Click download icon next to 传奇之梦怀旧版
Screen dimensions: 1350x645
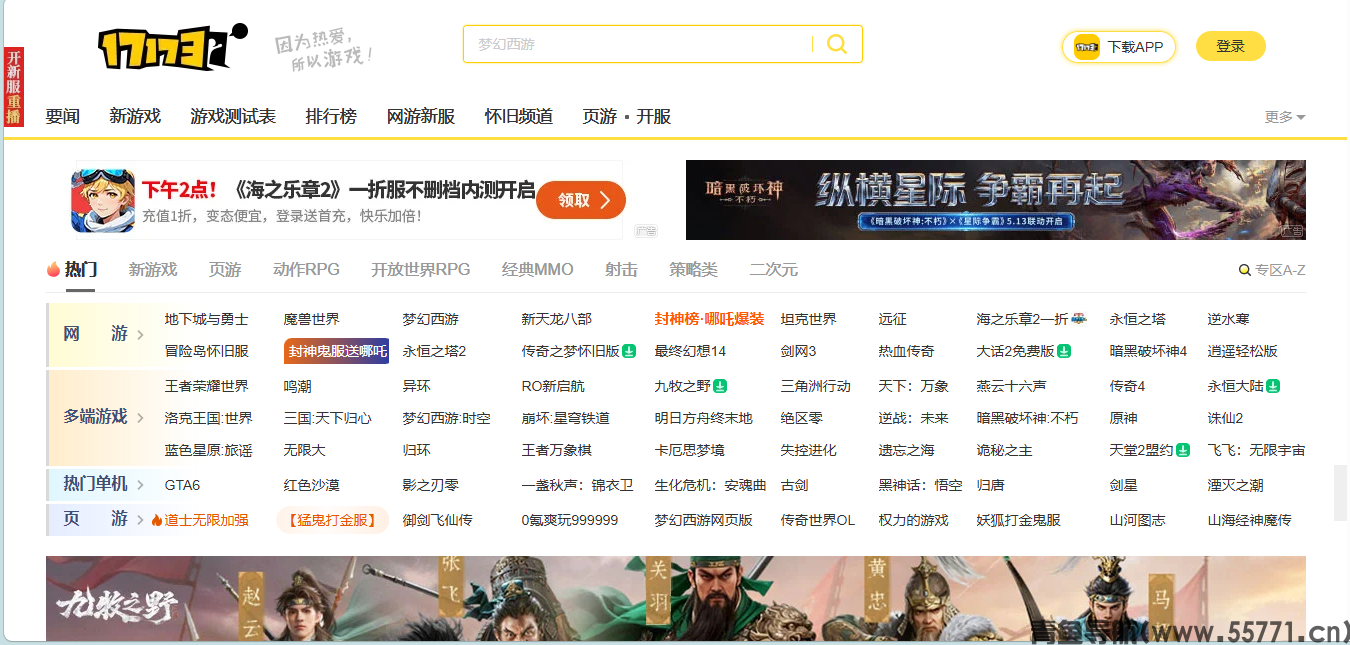629,351
